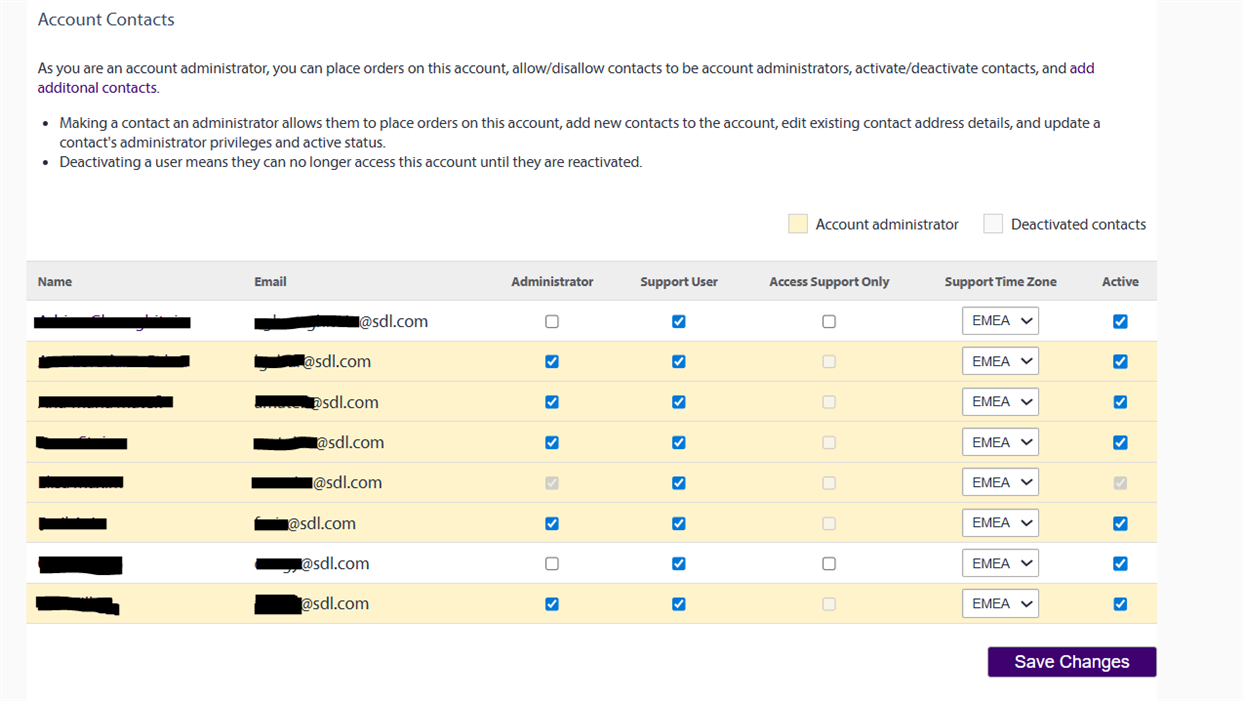Enable Administrator for the seventh row contact
The height and width of the screenshot is (701, 1243).
coord(552,564)
